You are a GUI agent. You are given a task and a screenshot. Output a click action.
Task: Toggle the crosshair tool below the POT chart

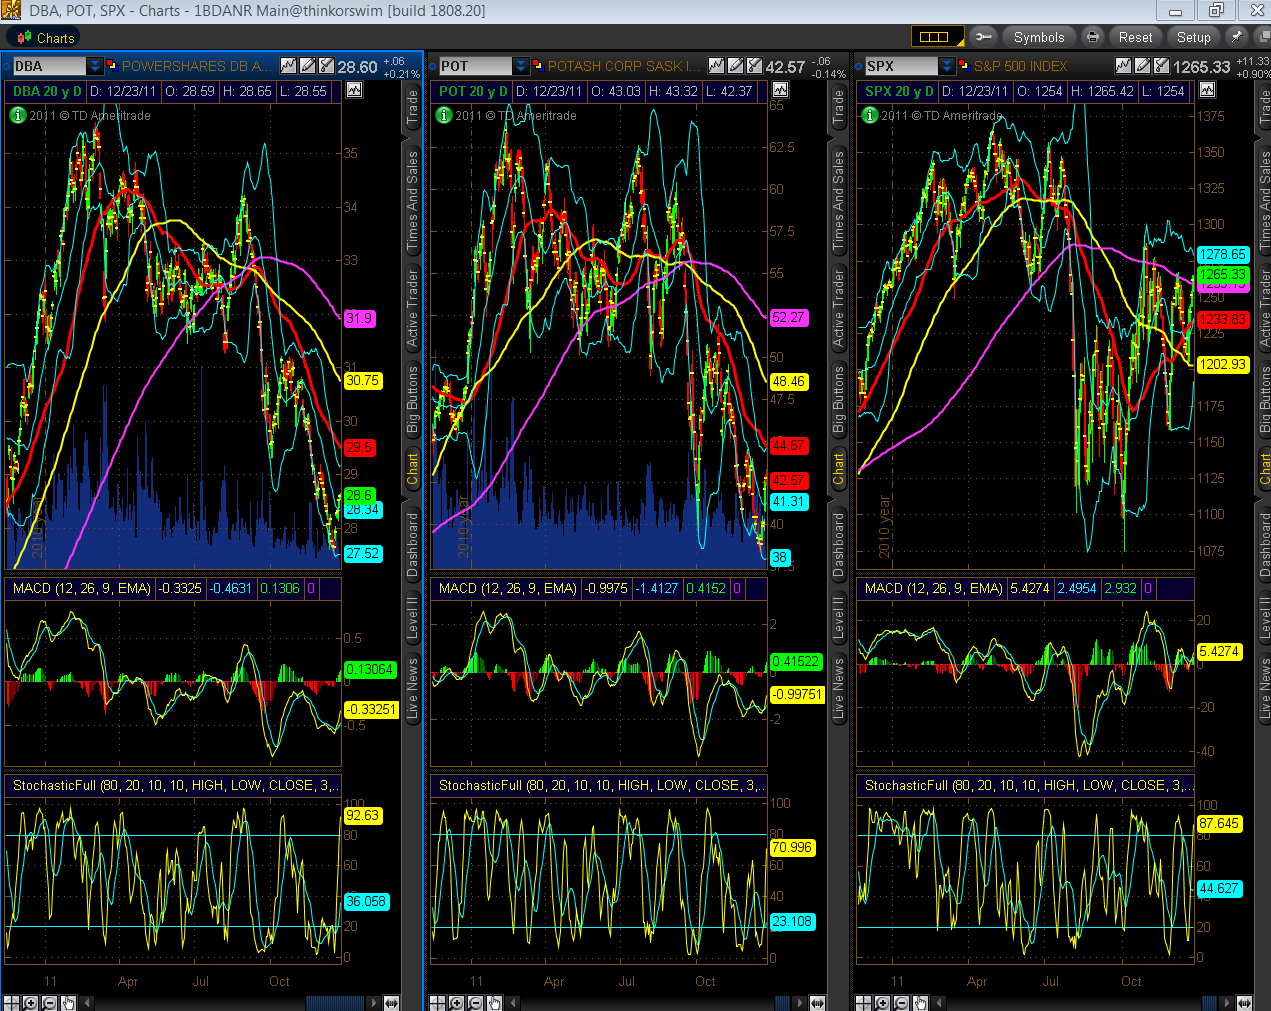[437, 1003]
